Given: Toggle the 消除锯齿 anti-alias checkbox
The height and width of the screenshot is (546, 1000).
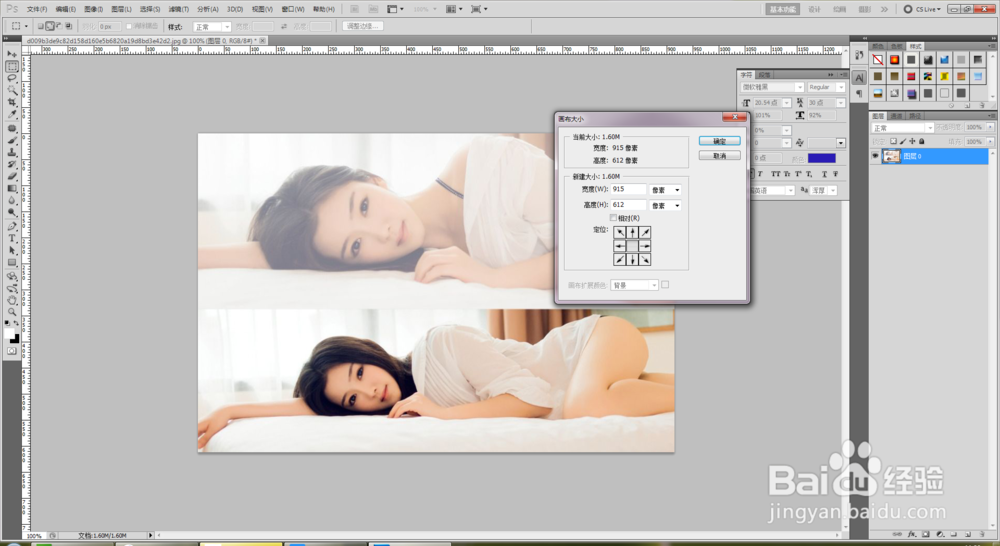Looking at the screenshot, I should pos(129,26).
